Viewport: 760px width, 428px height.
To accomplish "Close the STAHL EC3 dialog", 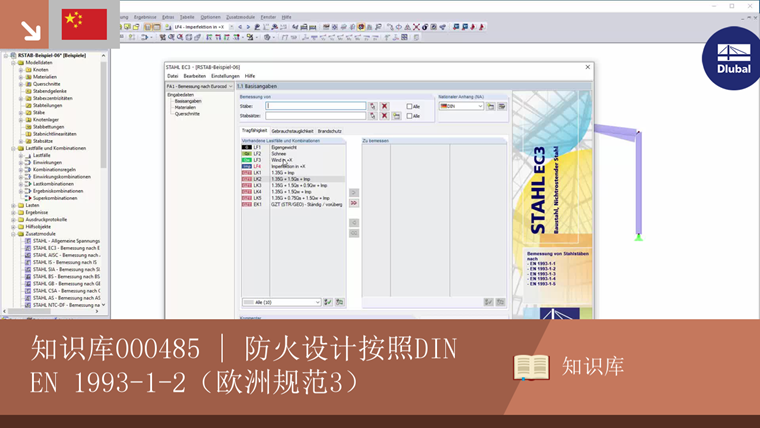I will point(587,67).
